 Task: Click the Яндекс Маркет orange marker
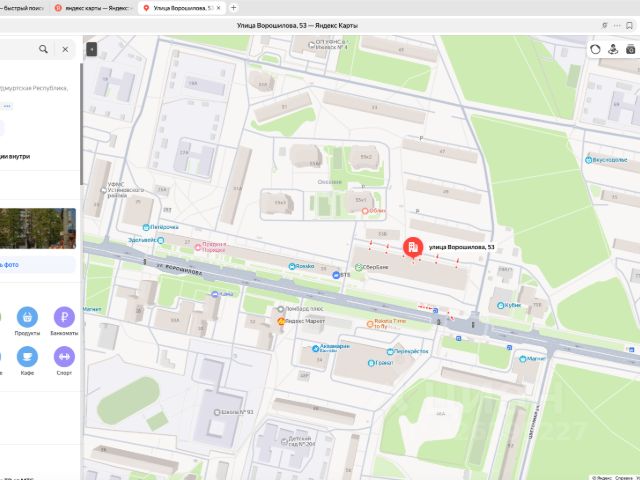coord(281,321)
